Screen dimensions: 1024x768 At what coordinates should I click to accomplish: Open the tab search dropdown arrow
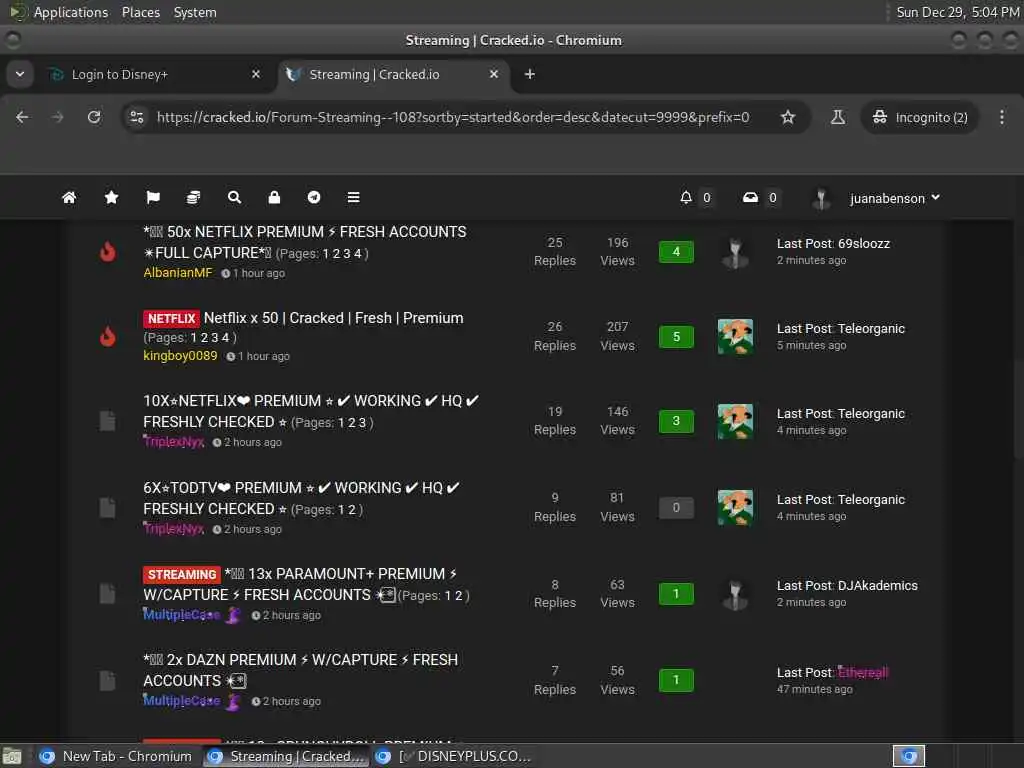[20, 74]
